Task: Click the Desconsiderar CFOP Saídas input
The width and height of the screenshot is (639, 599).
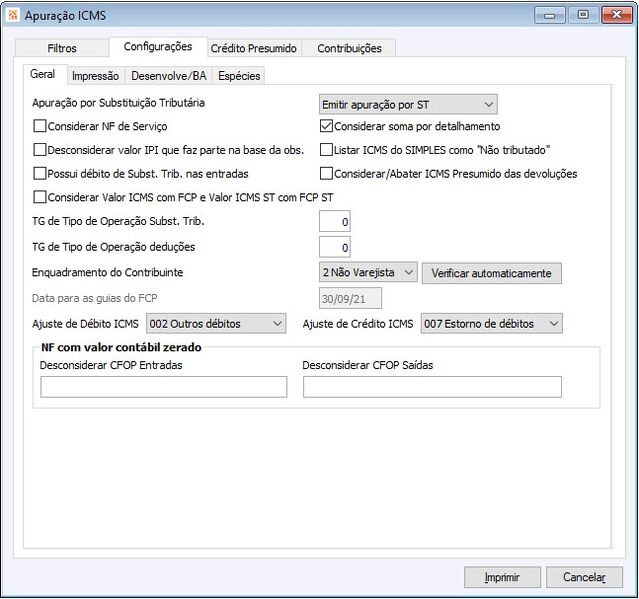Action: click(432, 387)
